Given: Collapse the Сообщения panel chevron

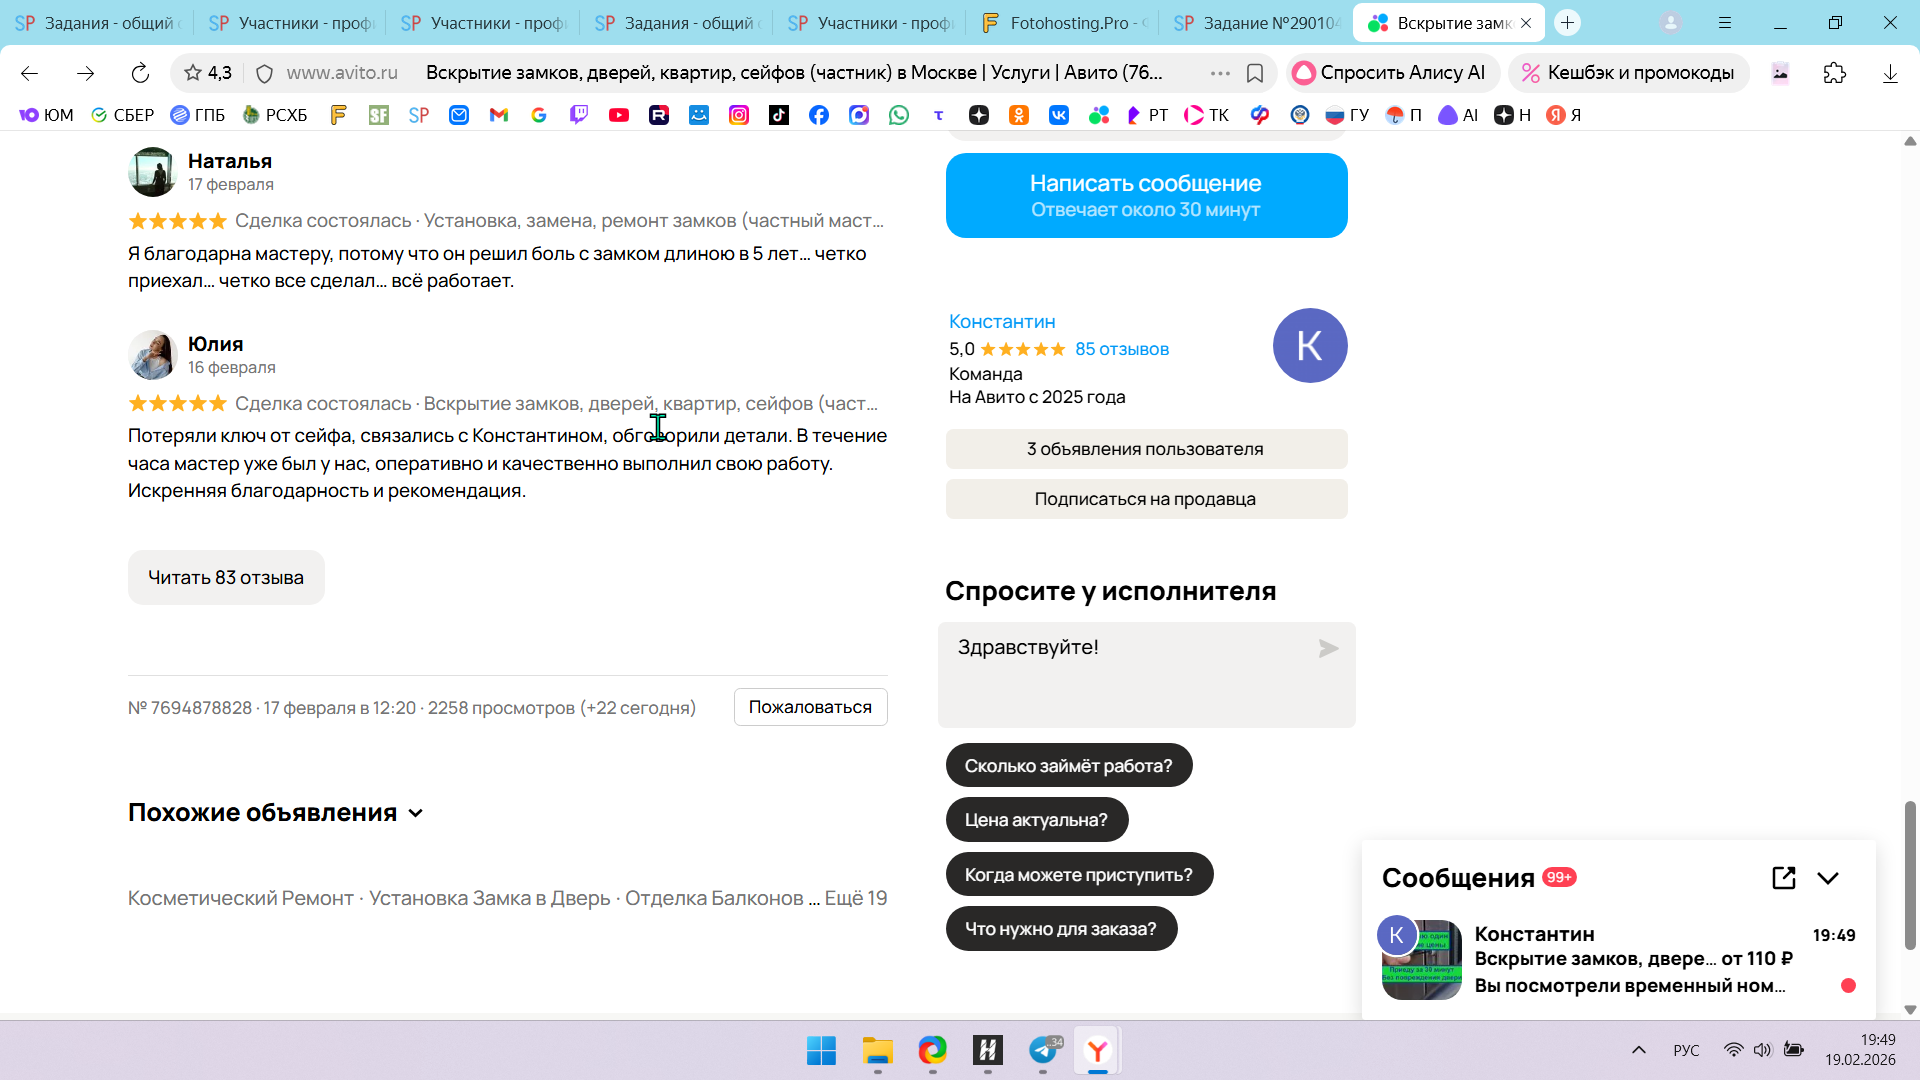Looking at the screenshot, I should (x=1828, y=878).
